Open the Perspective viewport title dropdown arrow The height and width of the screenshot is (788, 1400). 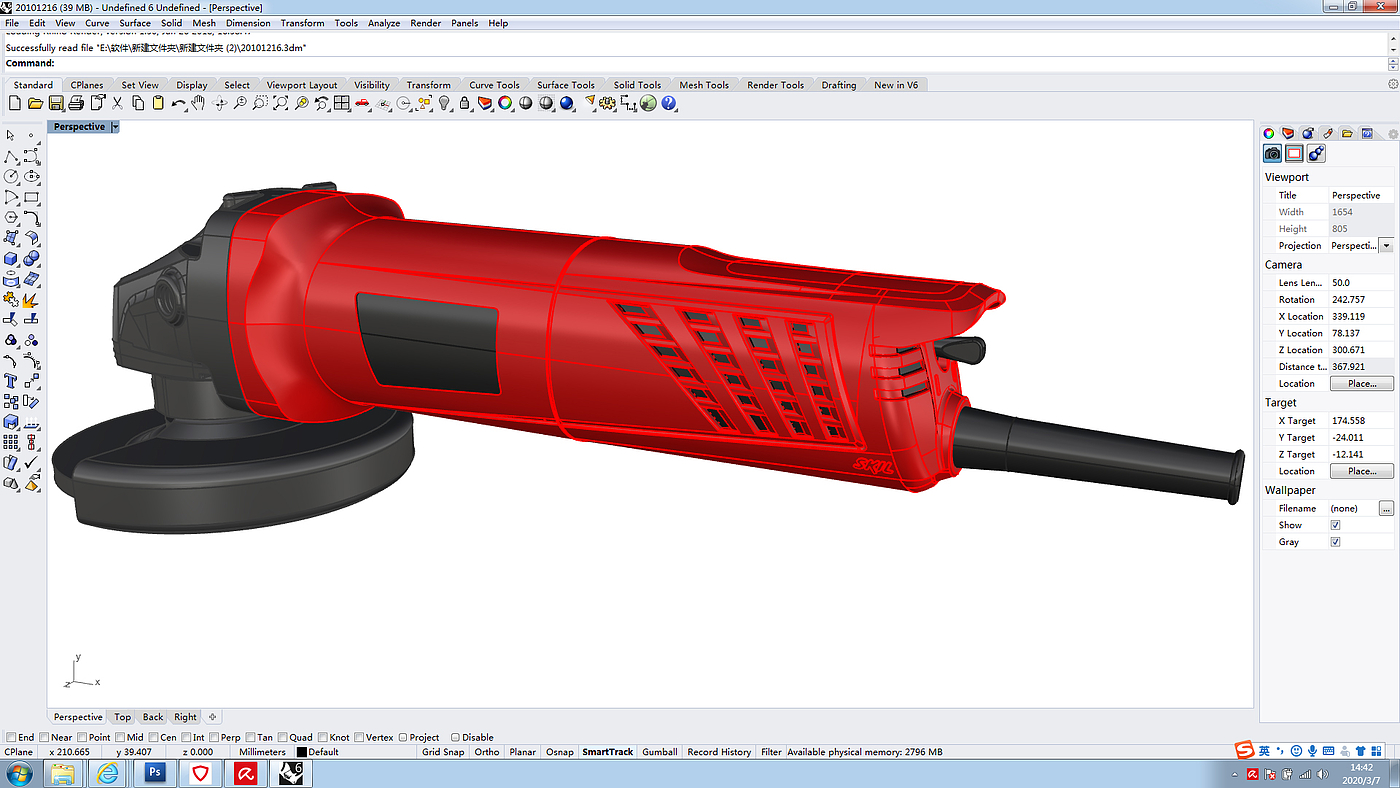[x=115, y=127]
